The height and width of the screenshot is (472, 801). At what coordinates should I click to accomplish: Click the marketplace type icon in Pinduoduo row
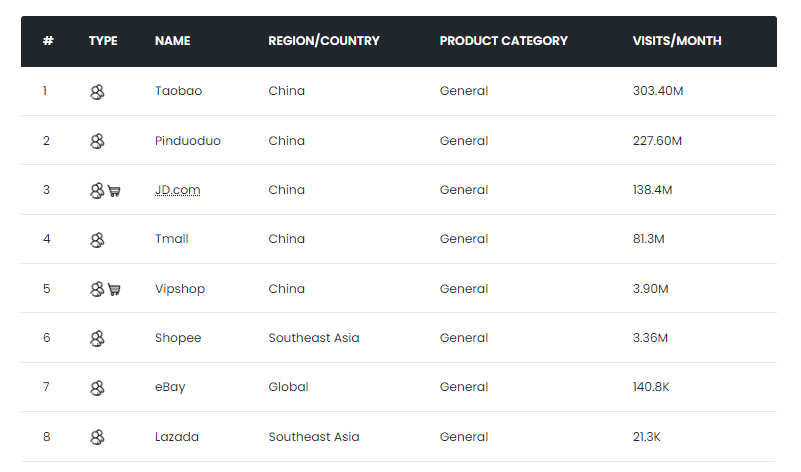pyautogui.click(x=97, y=141)
